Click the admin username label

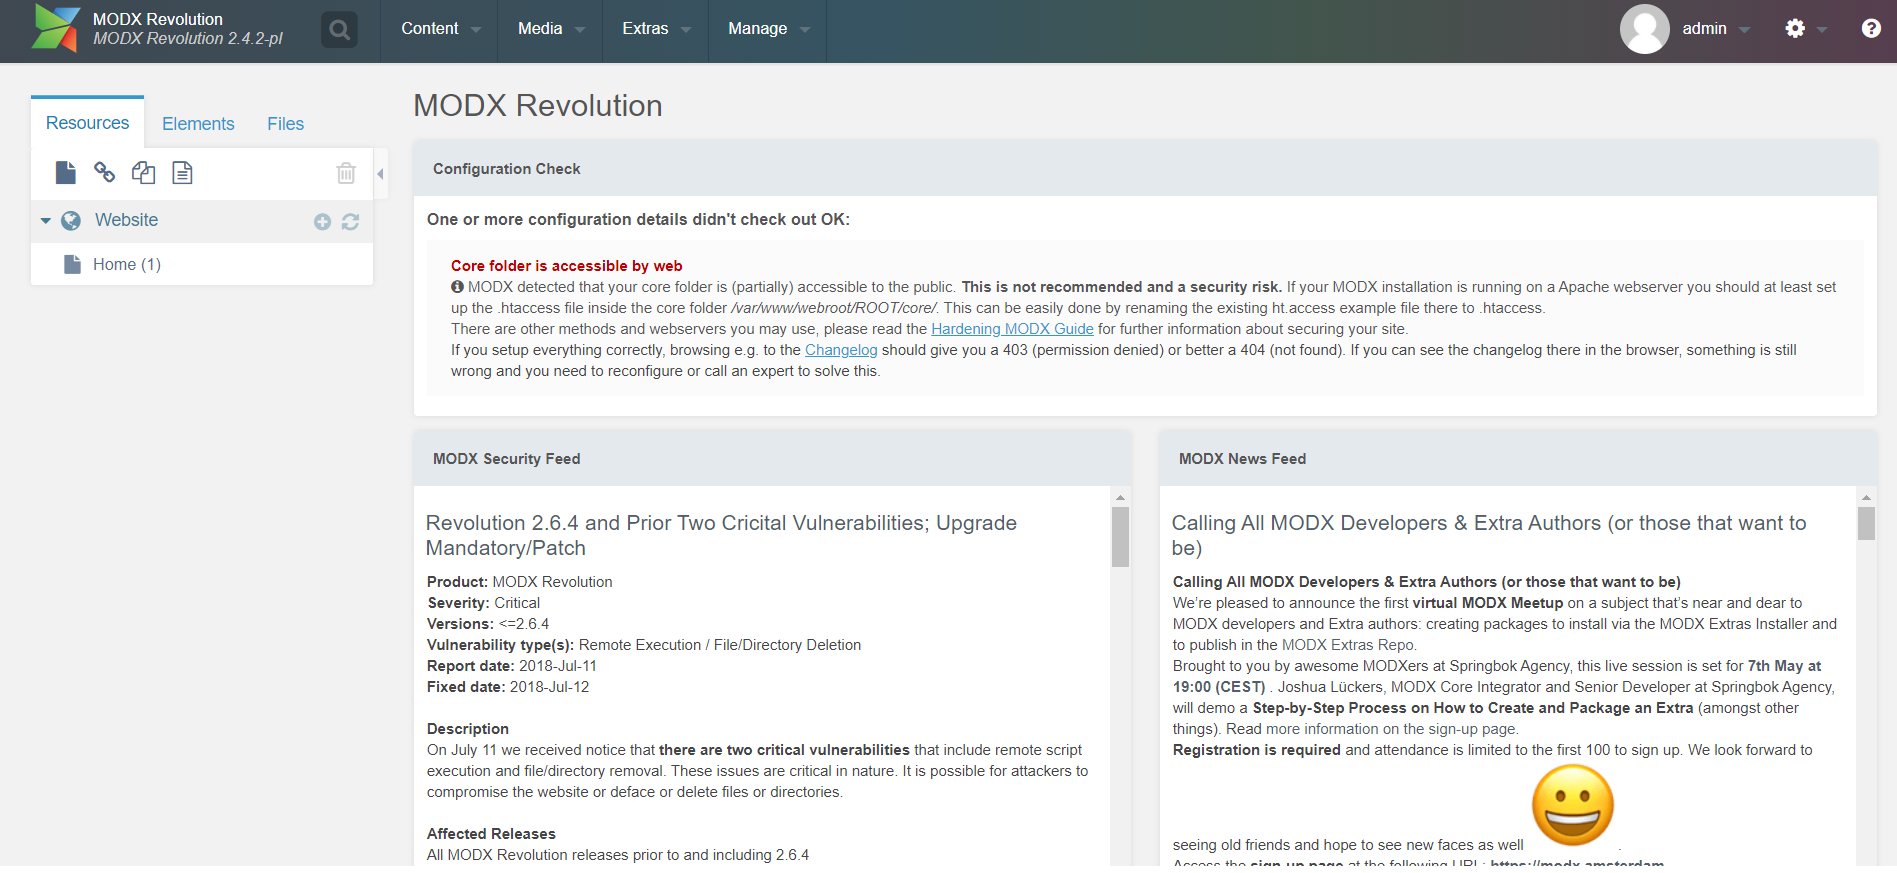coord(1704,29)
